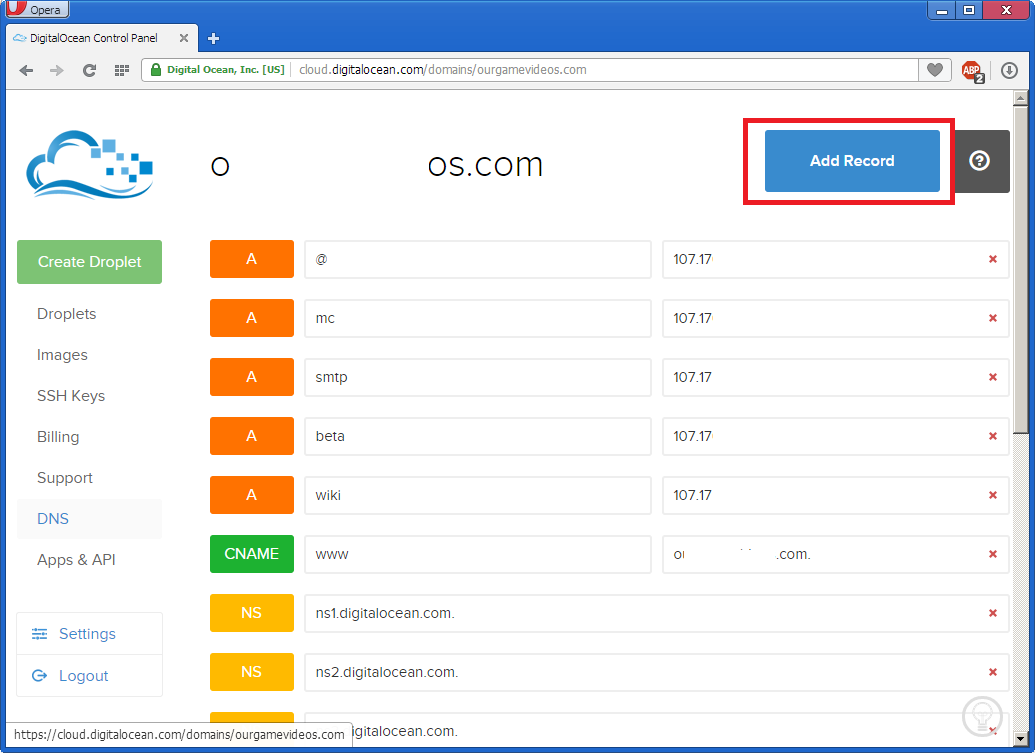Viewport: 1035px width, 753px height.
Task: Click the orange A label of the mc record
Action: click(x=251, y=318)
